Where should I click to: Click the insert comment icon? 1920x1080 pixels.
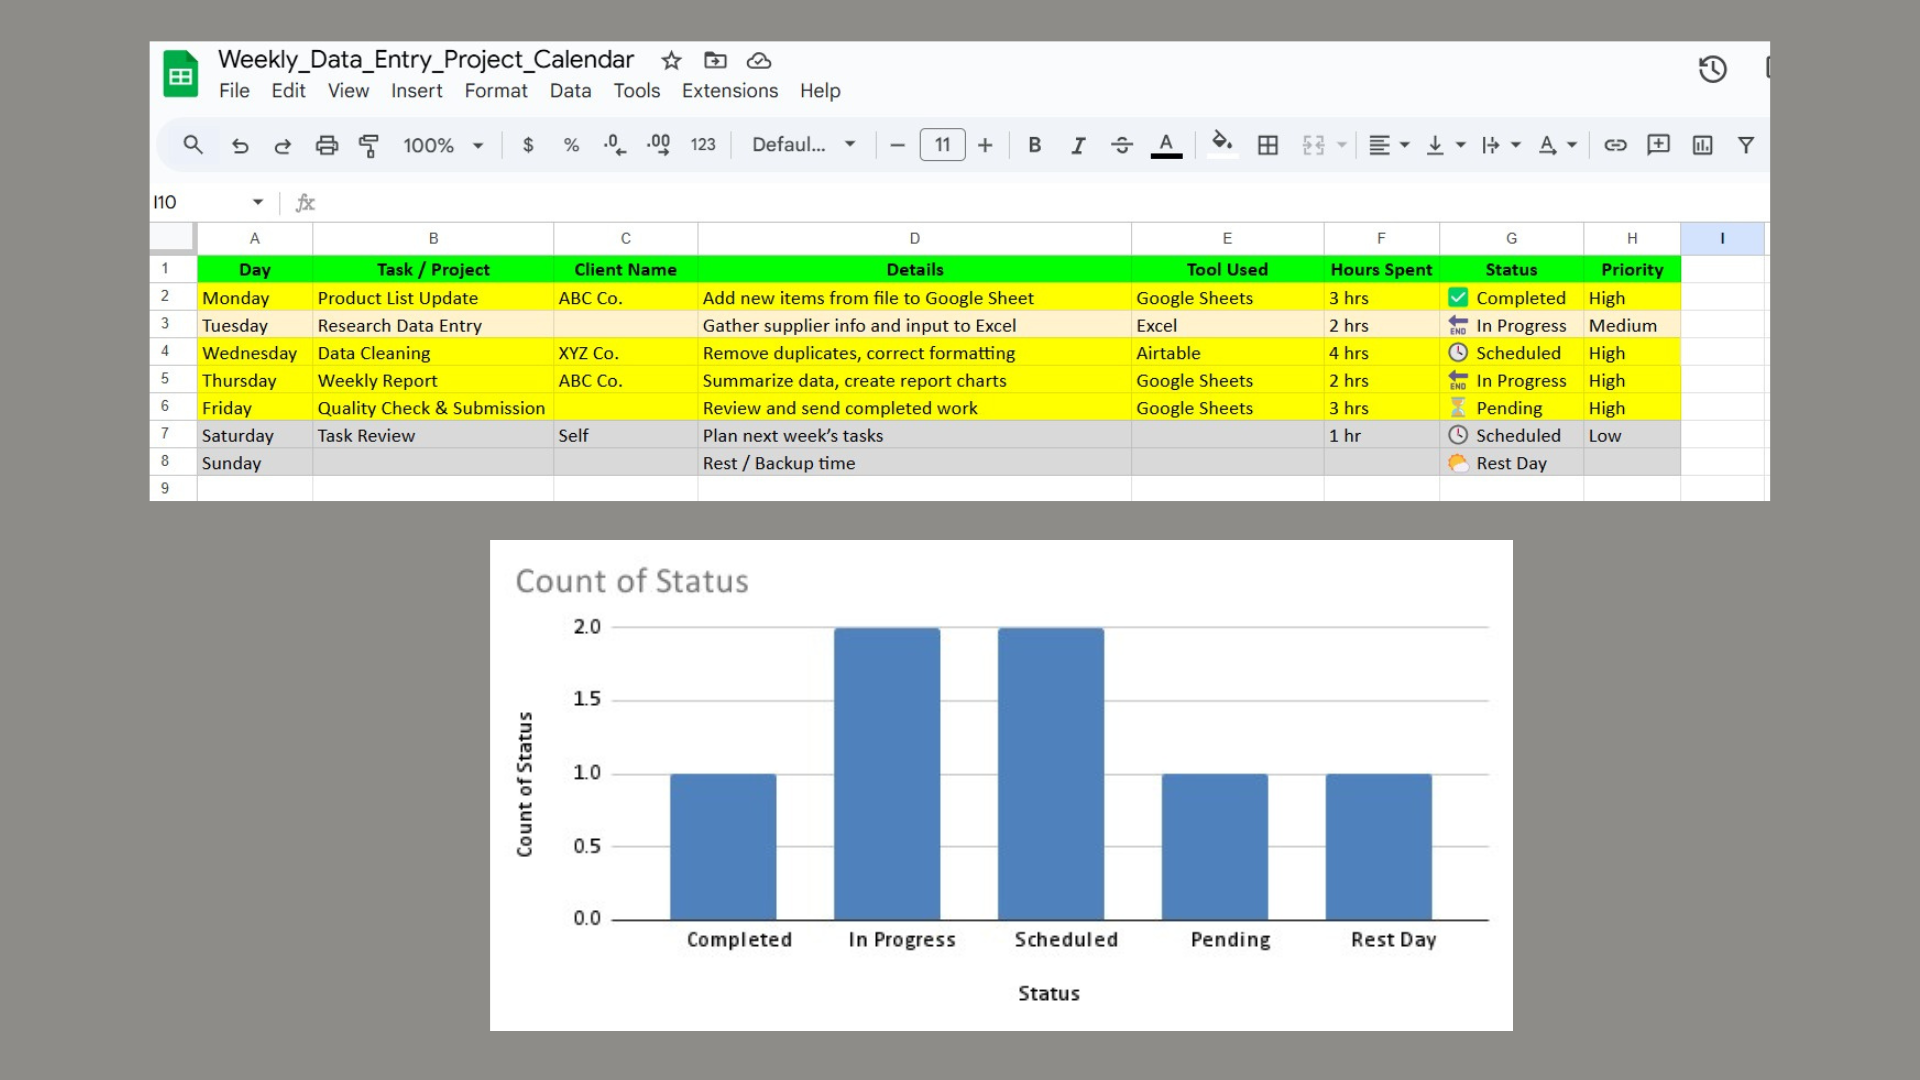click(1658, 146)
